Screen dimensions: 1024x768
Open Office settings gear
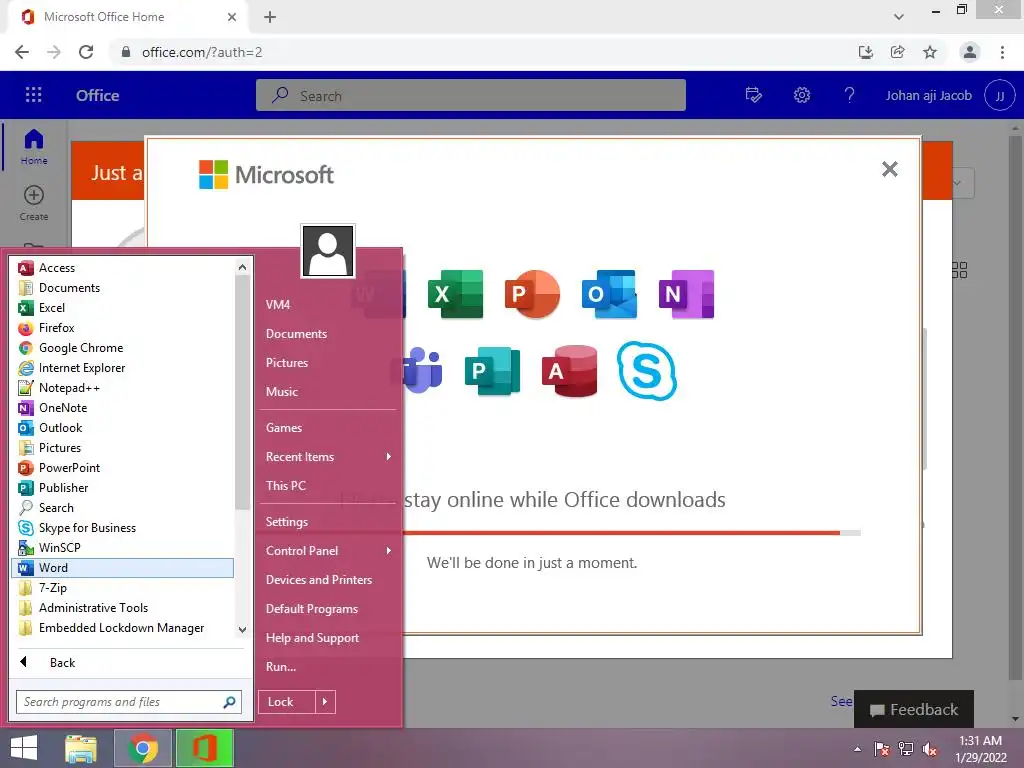pyautogui.click(x=802, y=95)
